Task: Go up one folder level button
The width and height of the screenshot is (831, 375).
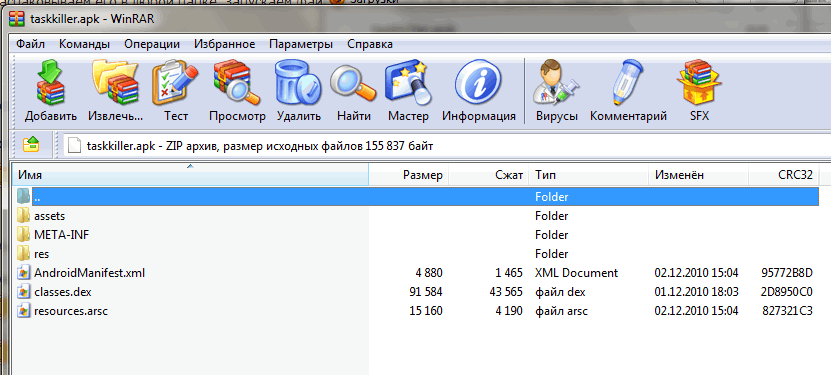Action: [x=31, y=144]
